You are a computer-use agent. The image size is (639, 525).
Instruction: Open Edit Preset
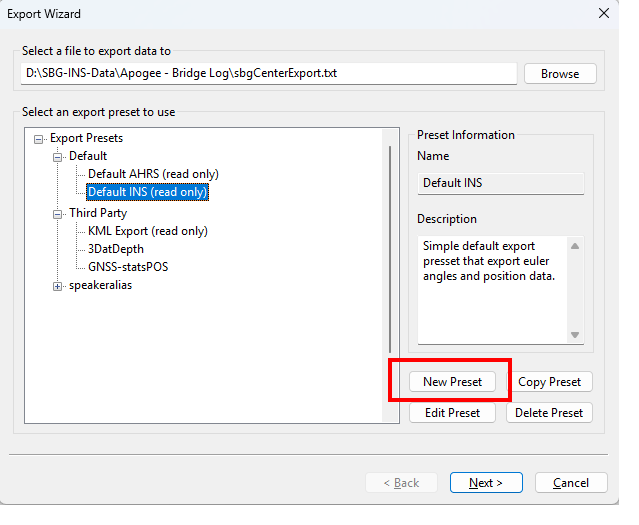click(452, 413)
